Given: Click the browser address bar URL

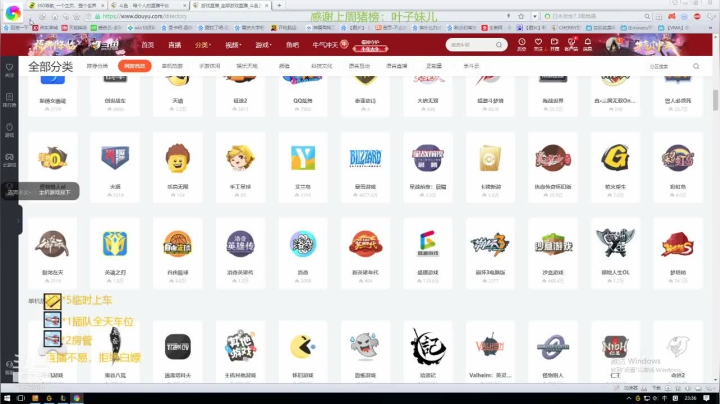Looking at the screenshot, I should 144,16.
